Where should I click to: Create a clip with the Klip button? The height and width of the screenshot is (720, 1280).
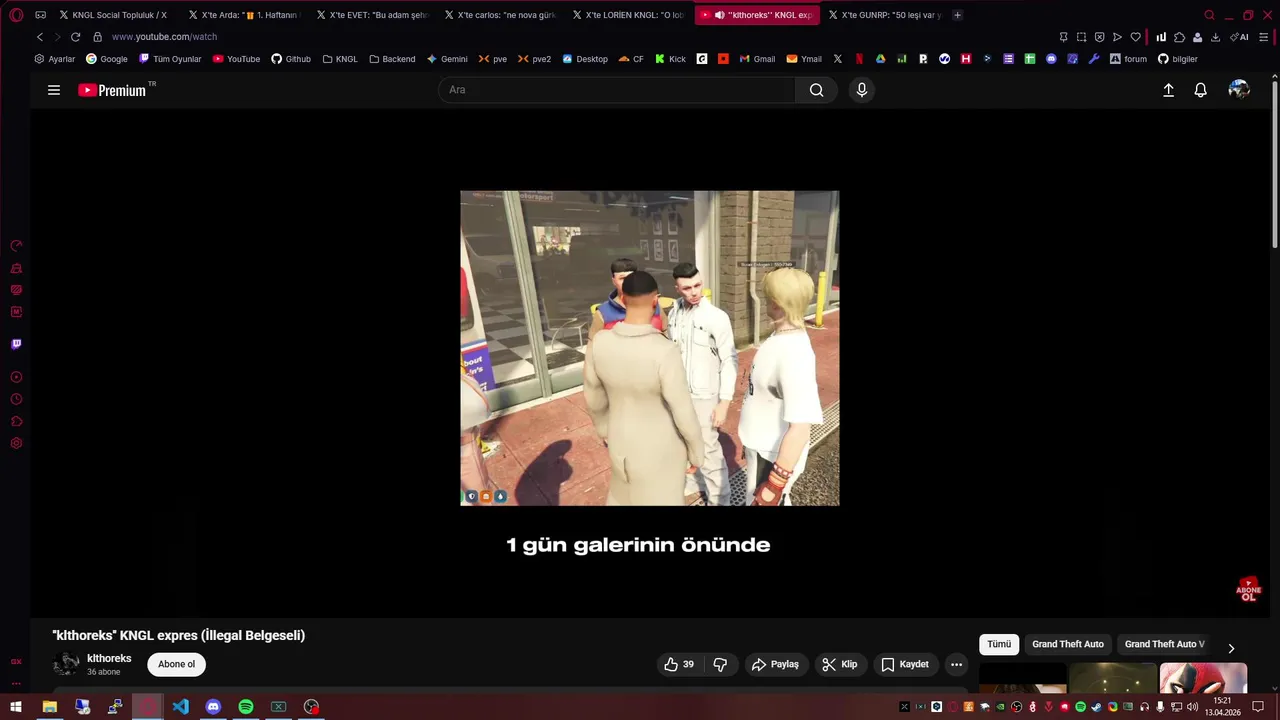click(x=840, y=664)
